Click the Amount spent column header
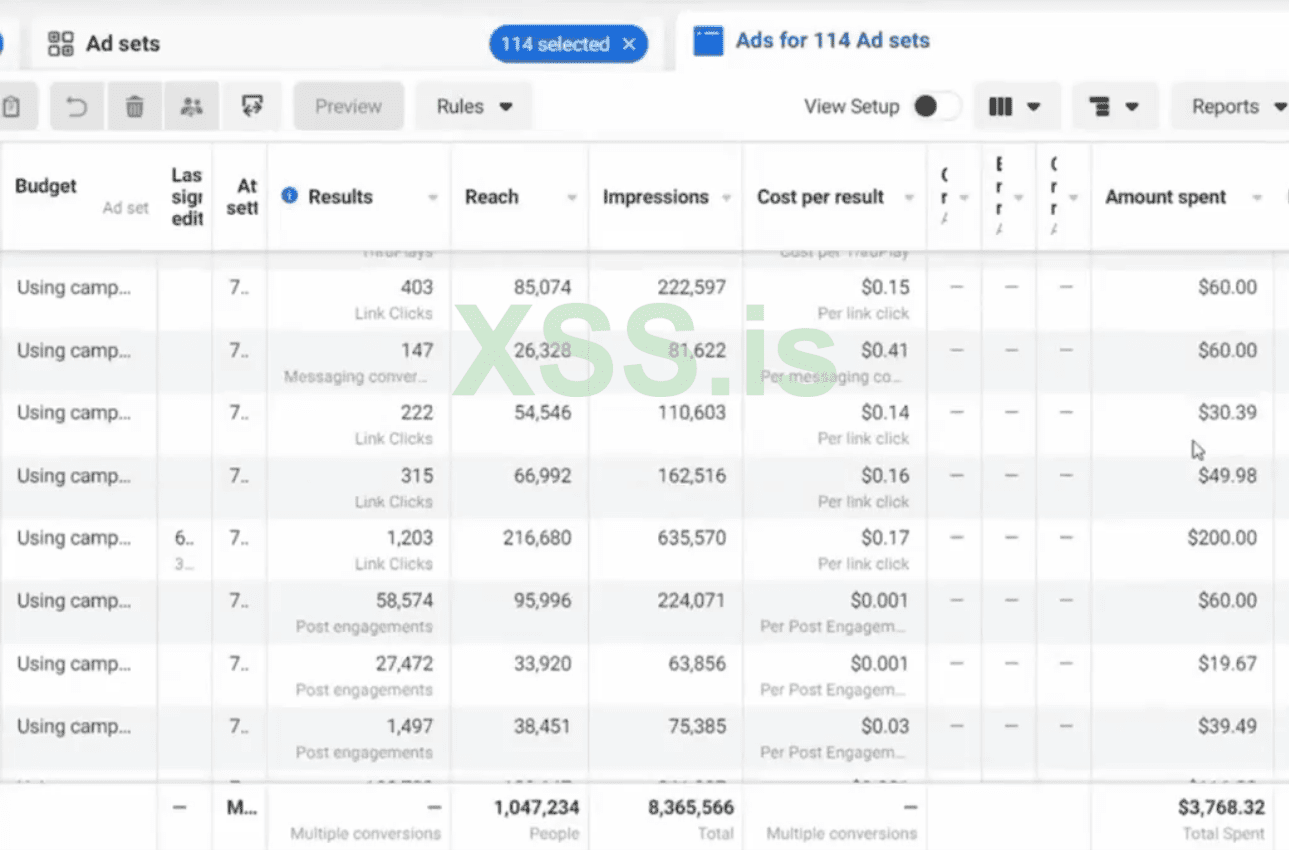This screenshot has height=850, width=1289. 1165,197
